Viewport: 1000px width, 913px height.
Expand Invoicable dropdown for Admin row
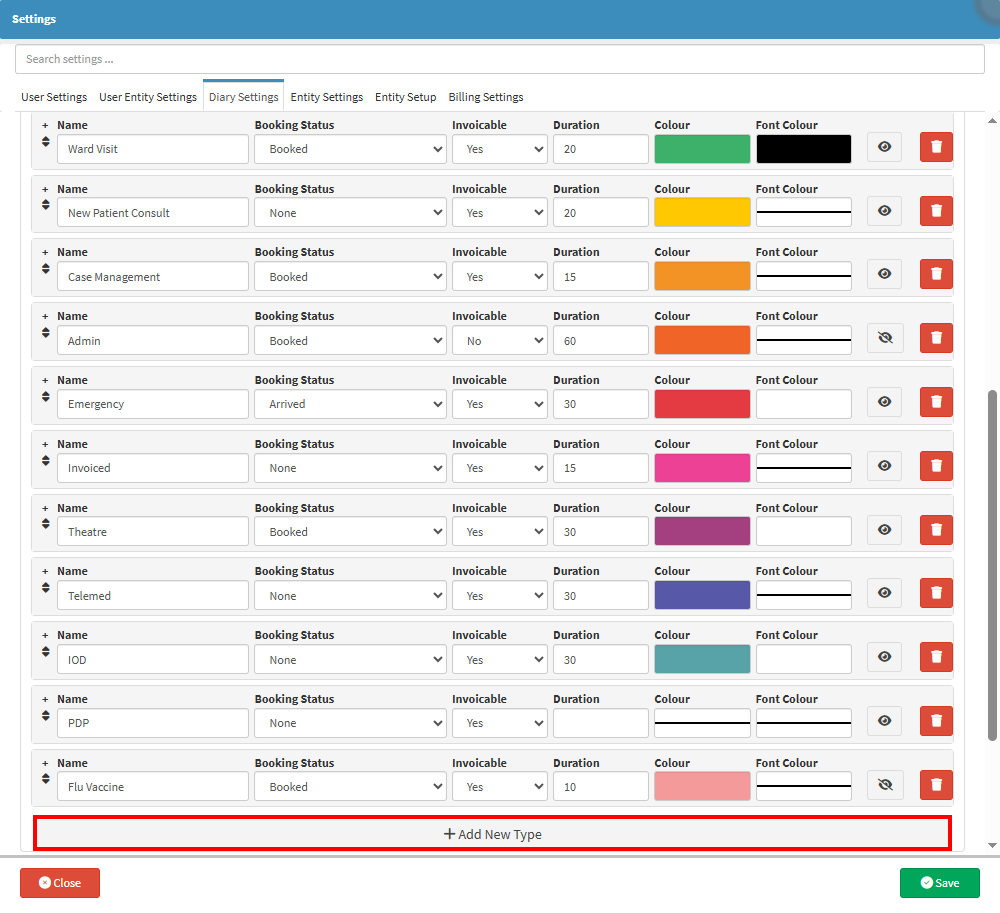point(499,341)
